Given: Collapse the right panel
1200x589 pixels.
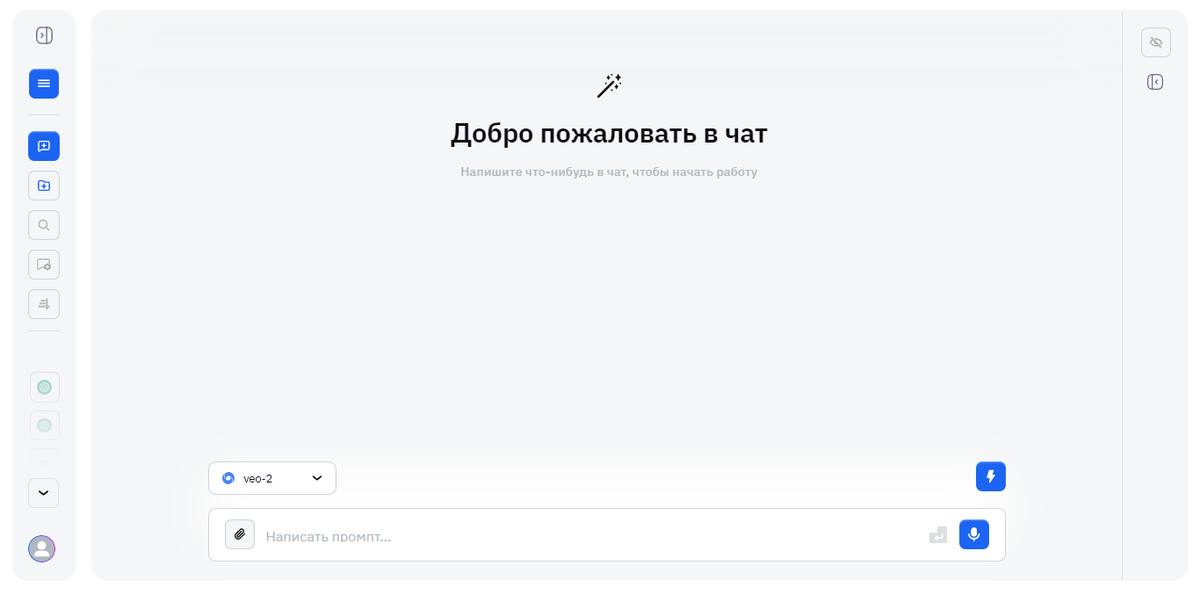Looking at the screenshot, I should (1155, 81).
